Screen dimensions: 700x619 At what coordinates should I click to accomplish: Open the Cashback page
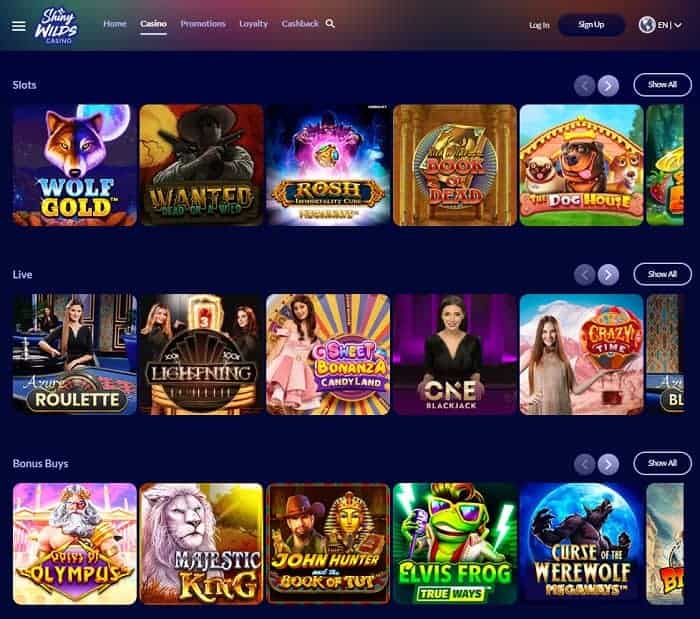click(300, 24)
